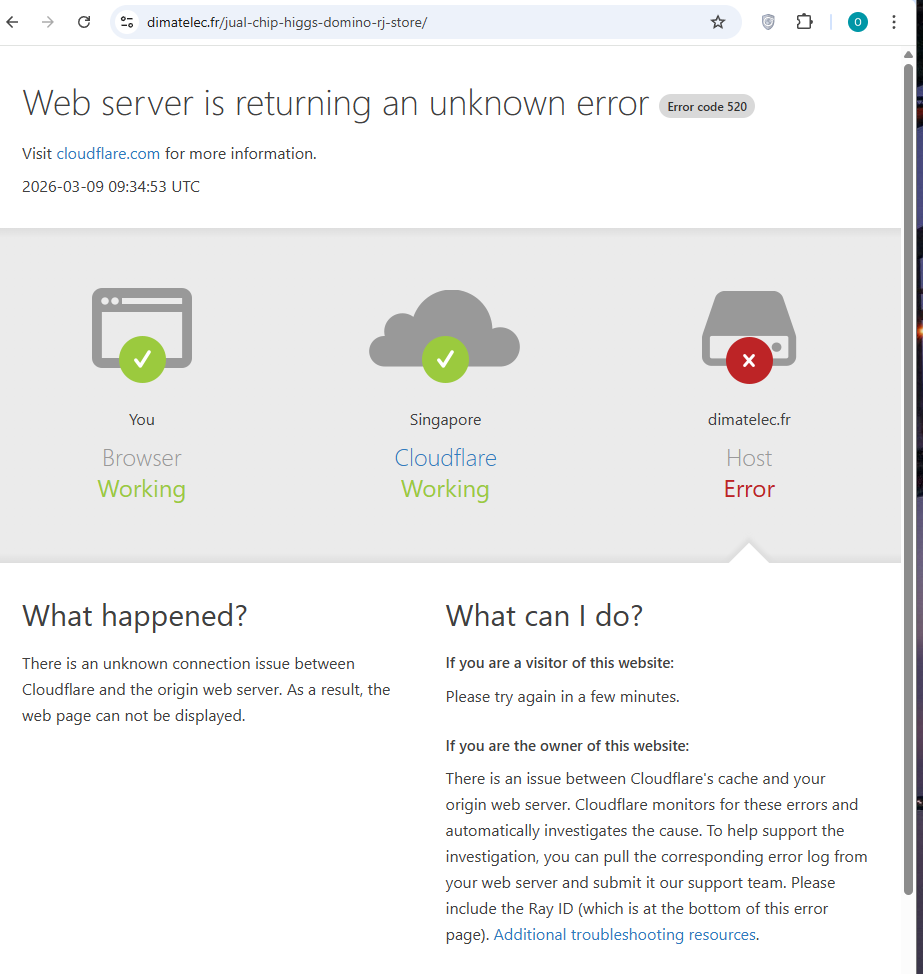Click the red 'Error' status text
The height and width of the screenshot is (974, 923).
(749, 489)
